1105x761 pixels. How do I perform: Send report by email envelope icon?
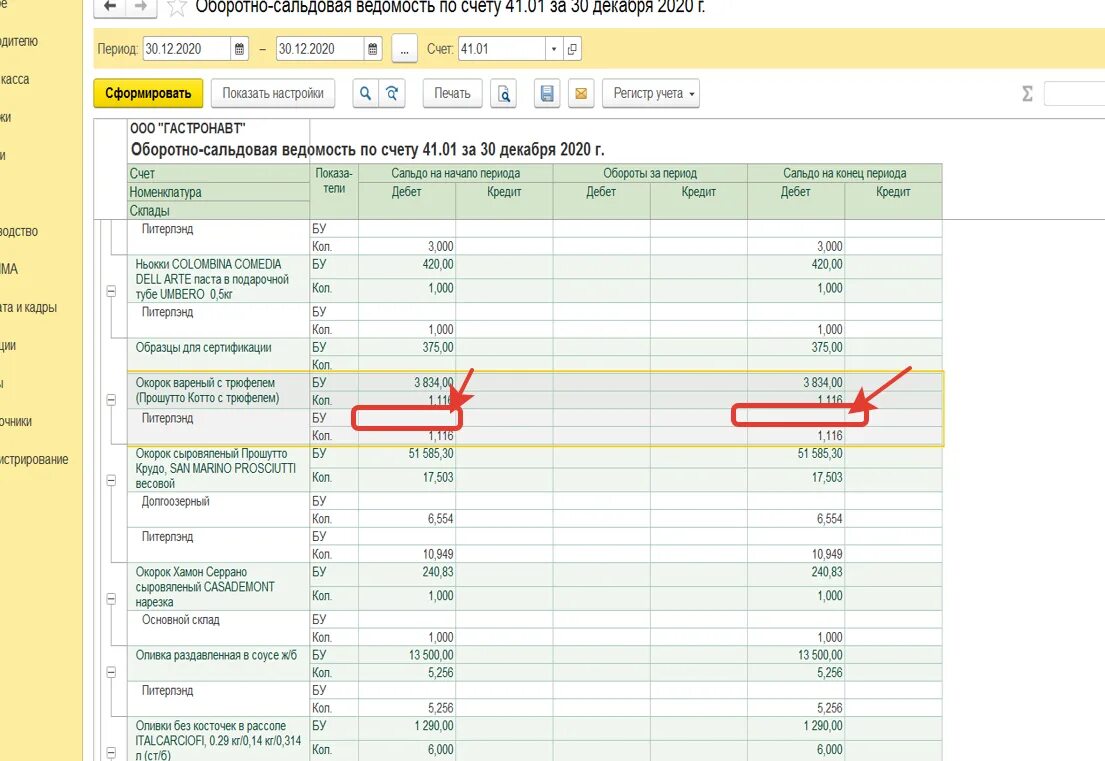click(x=581, y=93)
